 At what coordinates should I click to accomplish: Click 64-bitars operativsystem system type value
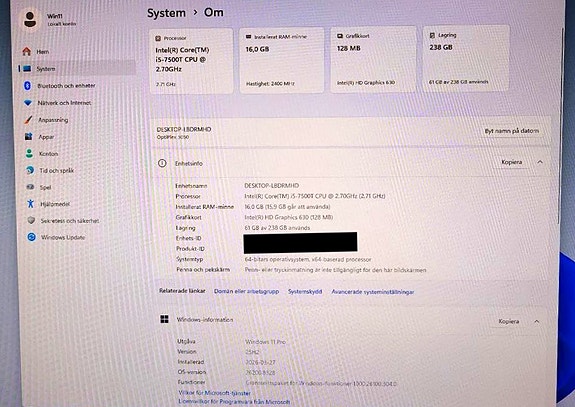coord(308,259)
